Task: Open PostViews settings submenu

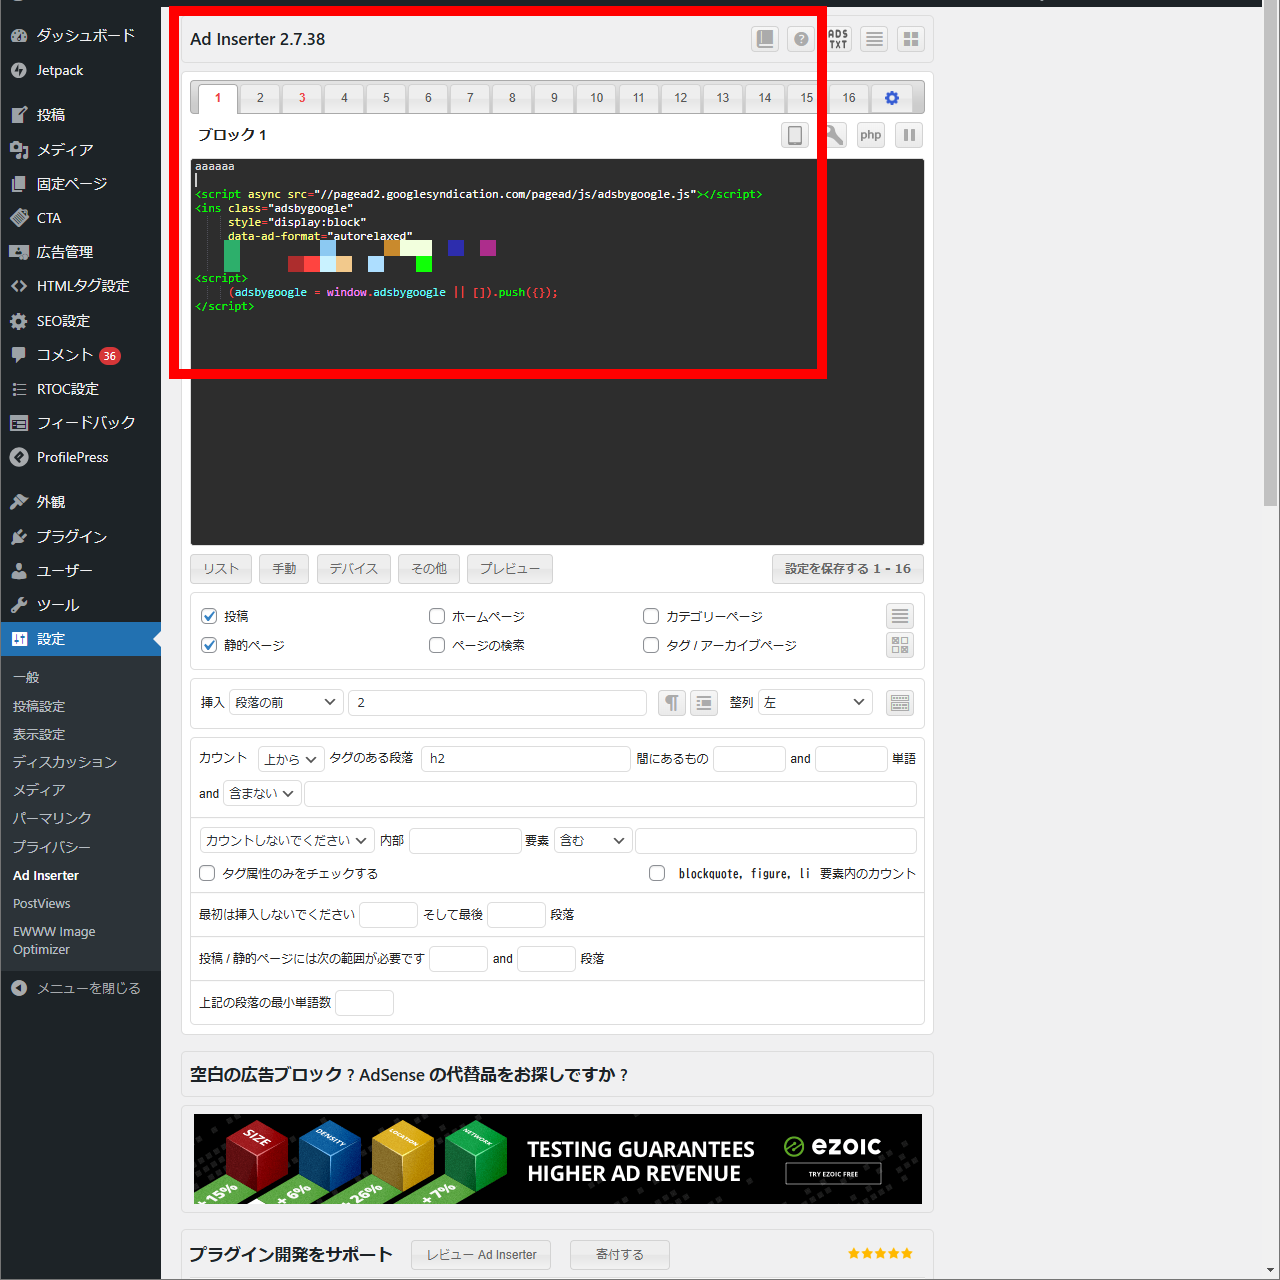Action: (x=42, y=903)
